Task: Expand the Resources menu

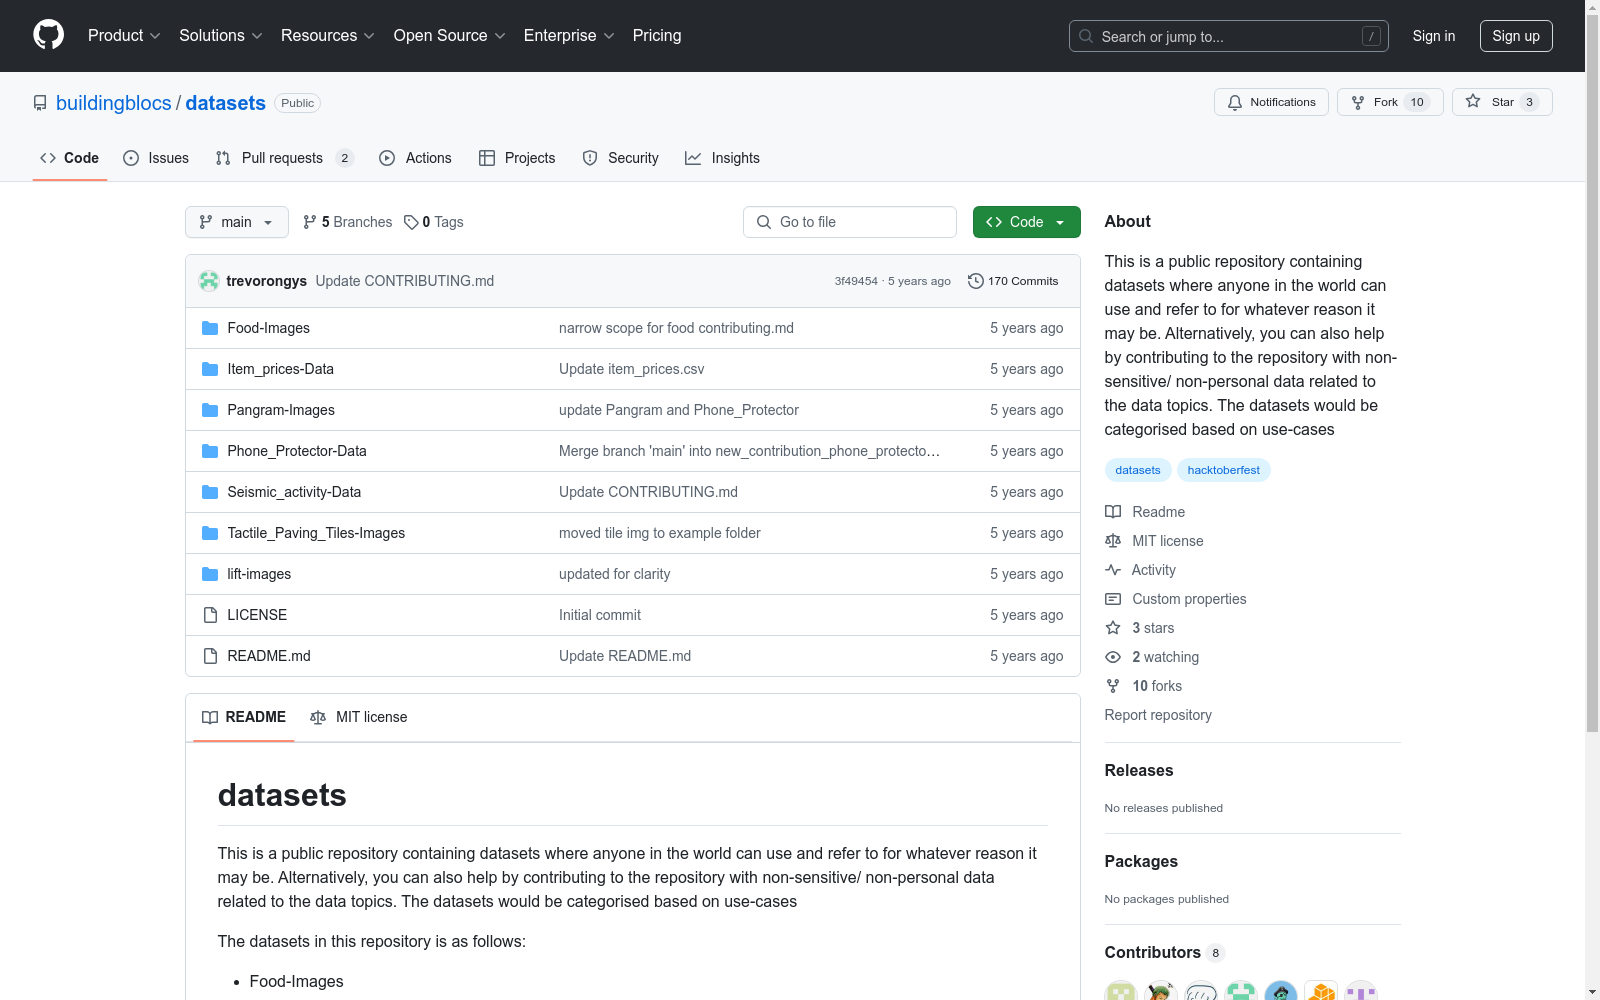Action: coord(328,35)
